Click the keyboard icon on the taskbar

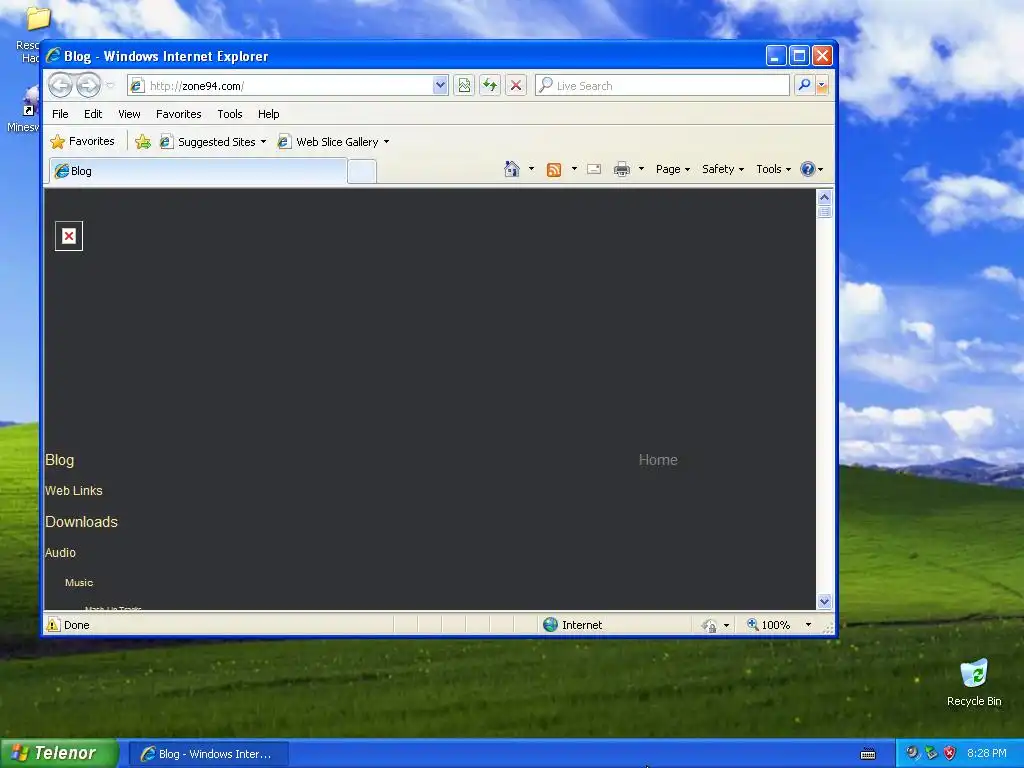(868, 754)
